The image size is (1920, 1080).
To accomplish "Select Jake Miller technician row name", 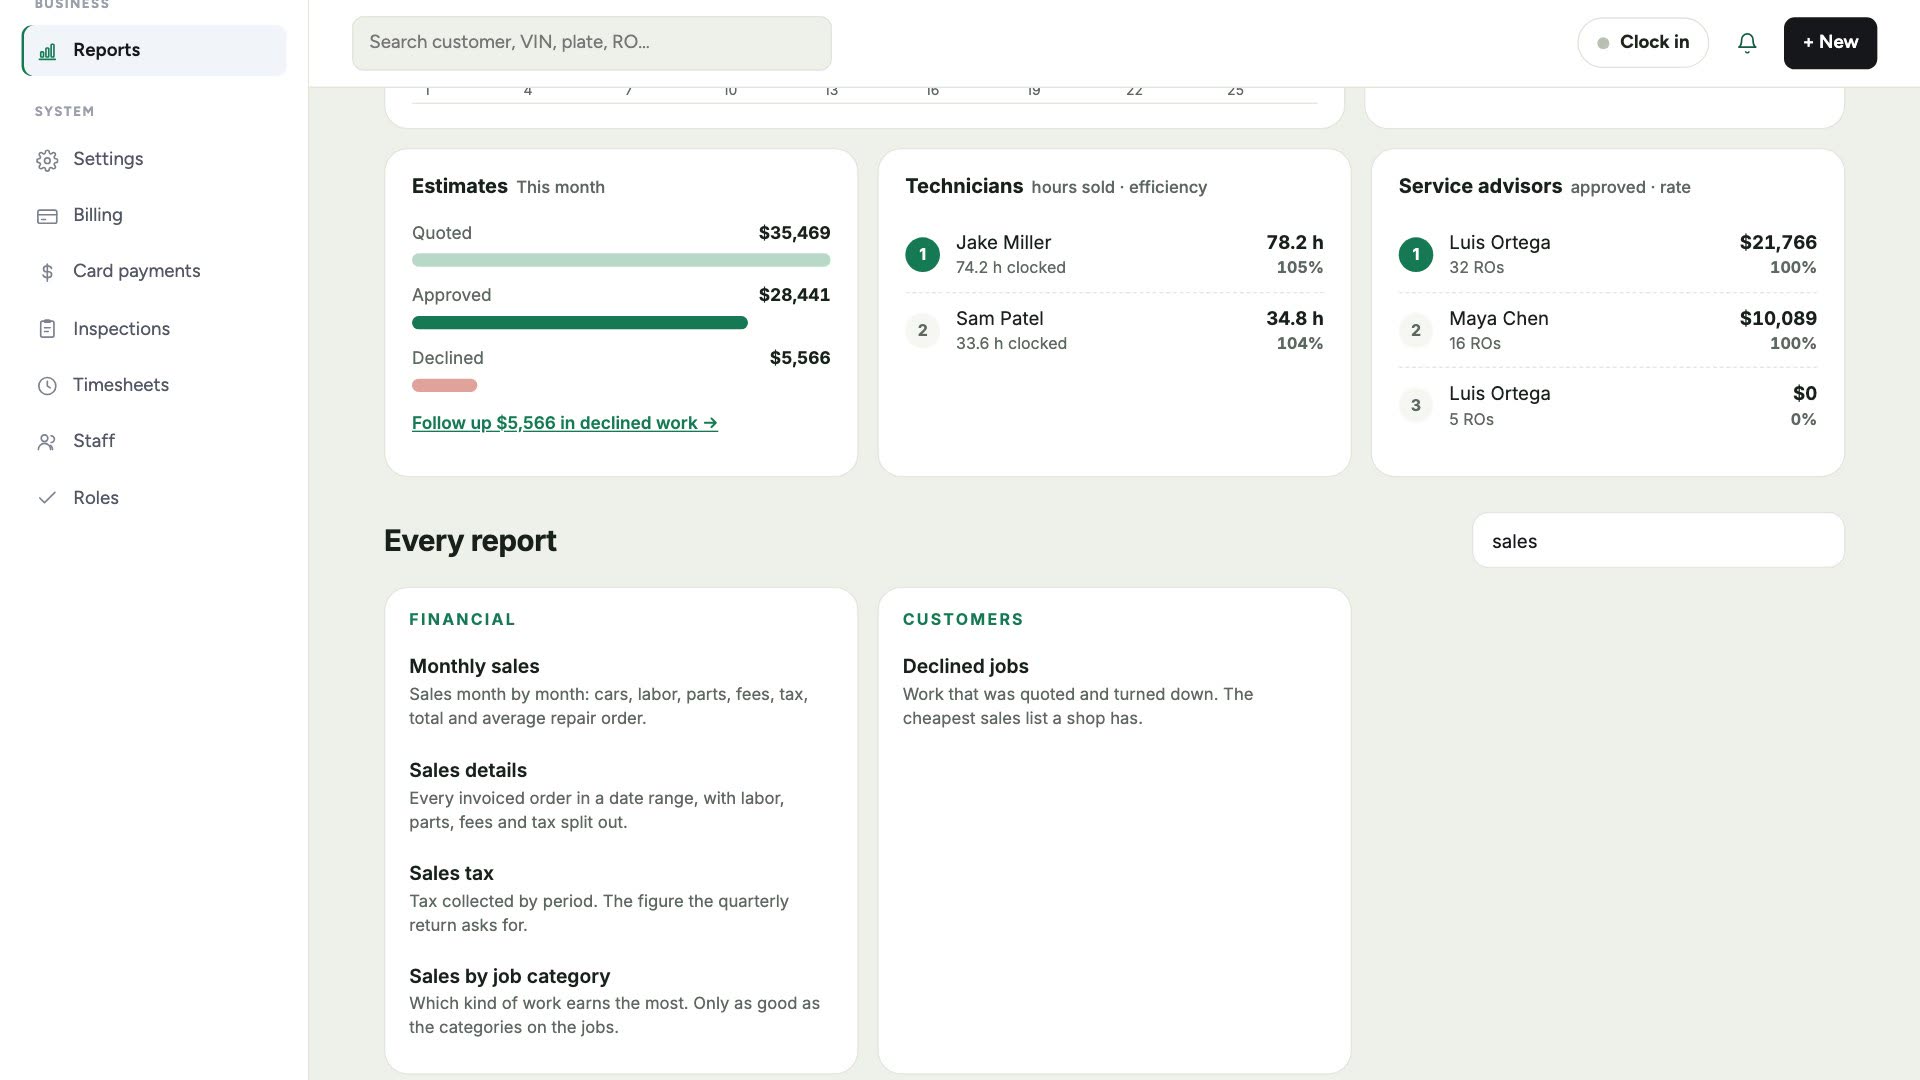I will coord(1003,243).
